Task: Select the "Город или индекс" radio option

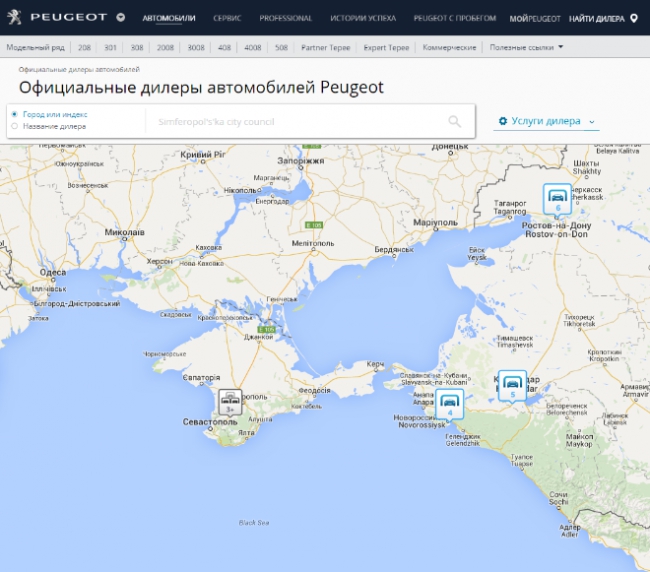Action: point(14,115)
